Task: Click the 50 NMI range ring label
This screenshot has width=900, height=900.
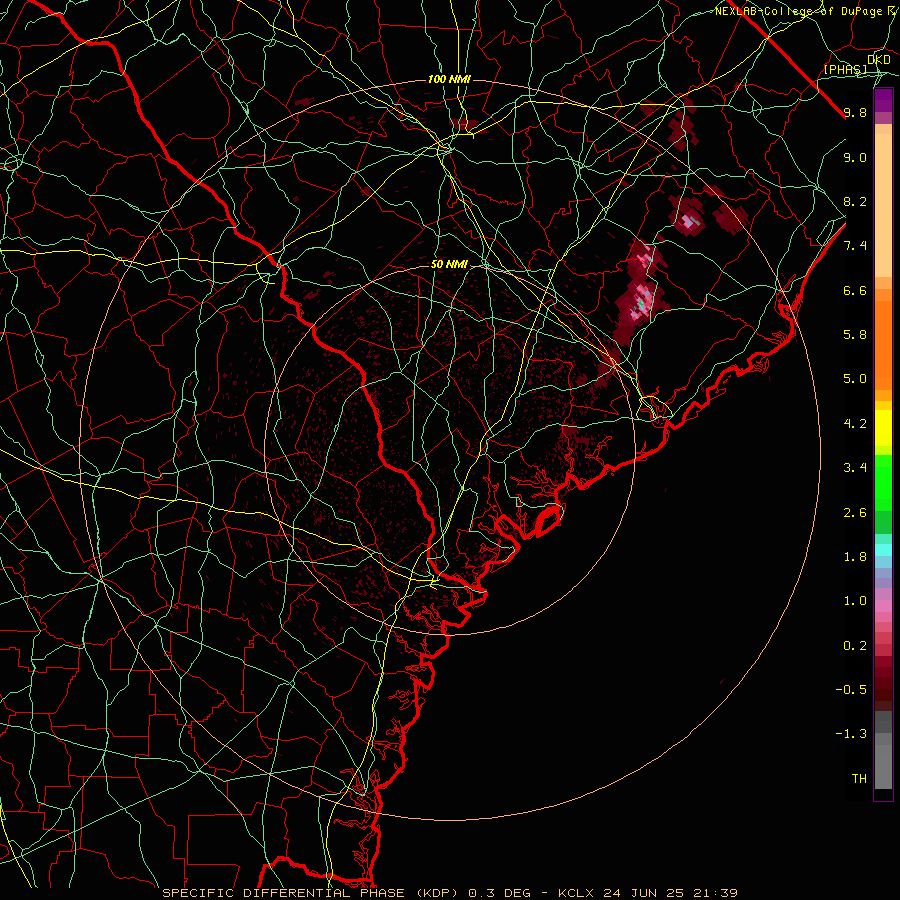Action: click(449, 264)
